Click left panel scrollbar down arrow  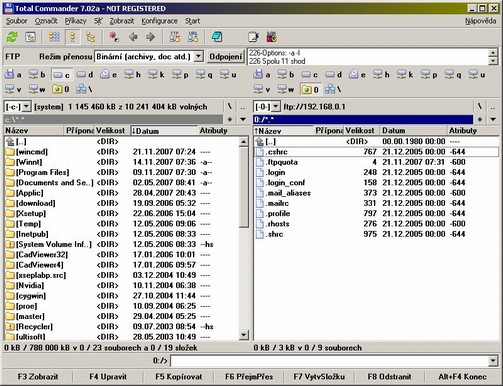(244, 335)
